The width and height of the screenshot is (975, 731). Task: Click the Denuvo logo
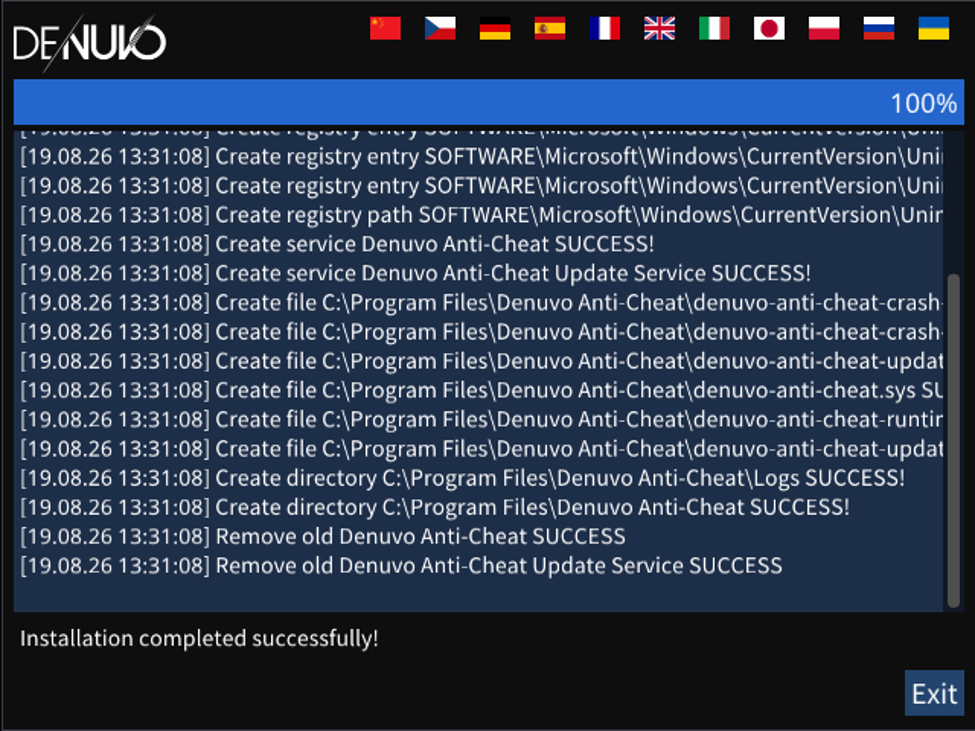tap(90, 42)
